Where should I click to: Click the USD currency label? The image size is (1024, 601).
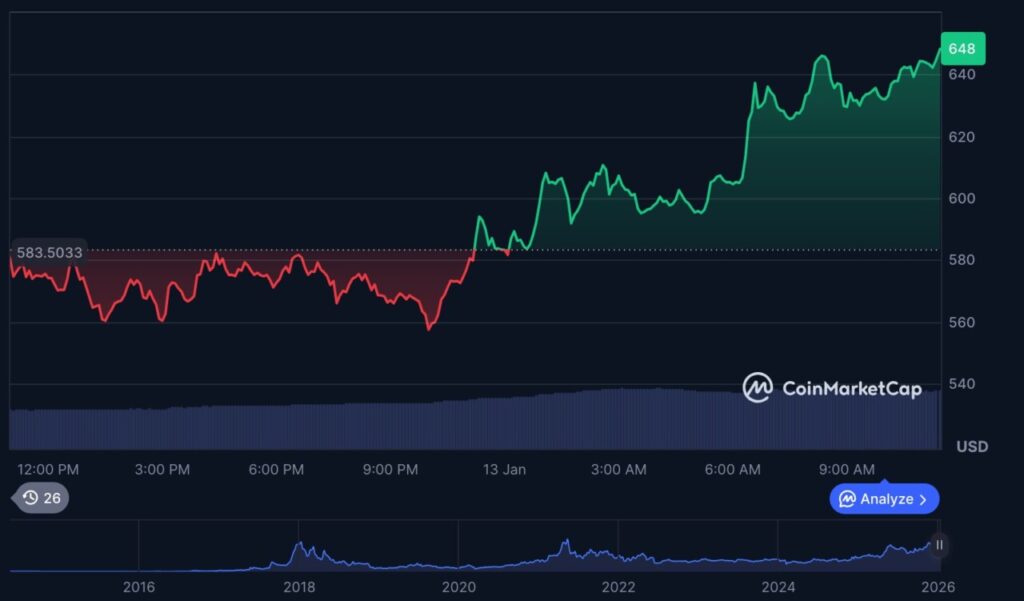click(971, 446)
